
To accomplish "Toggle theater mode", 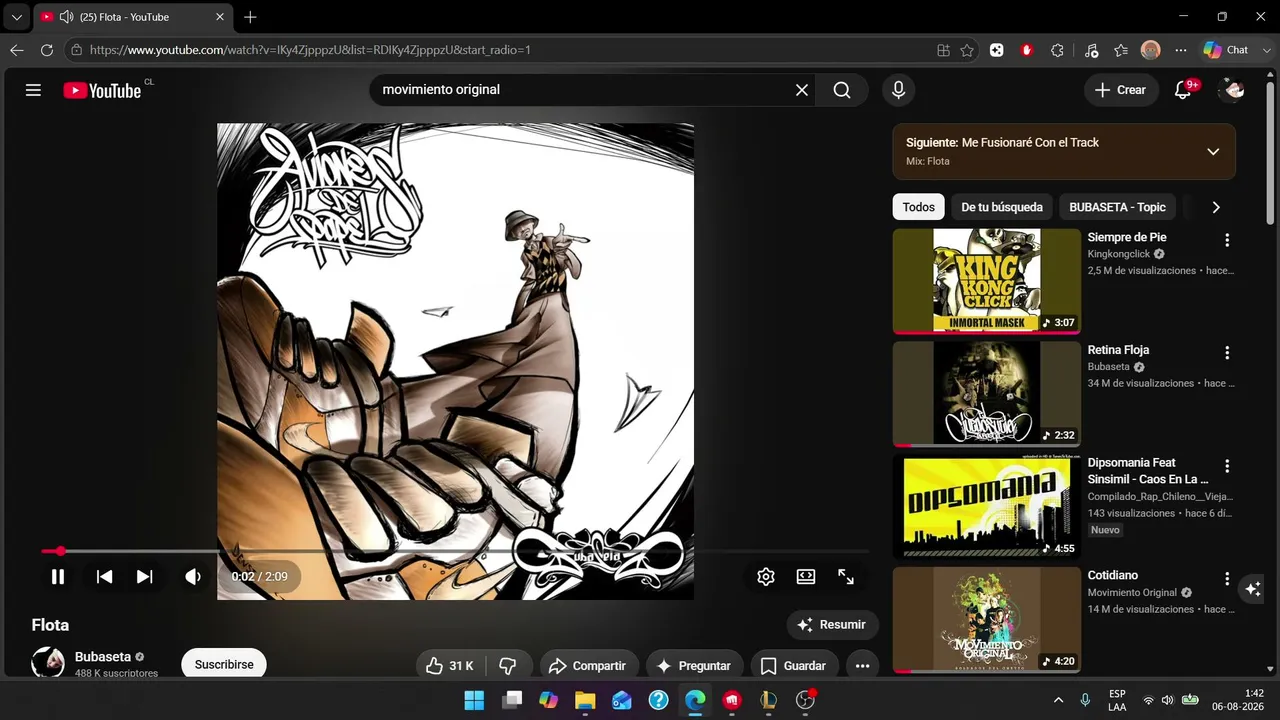I will point(806,577).
